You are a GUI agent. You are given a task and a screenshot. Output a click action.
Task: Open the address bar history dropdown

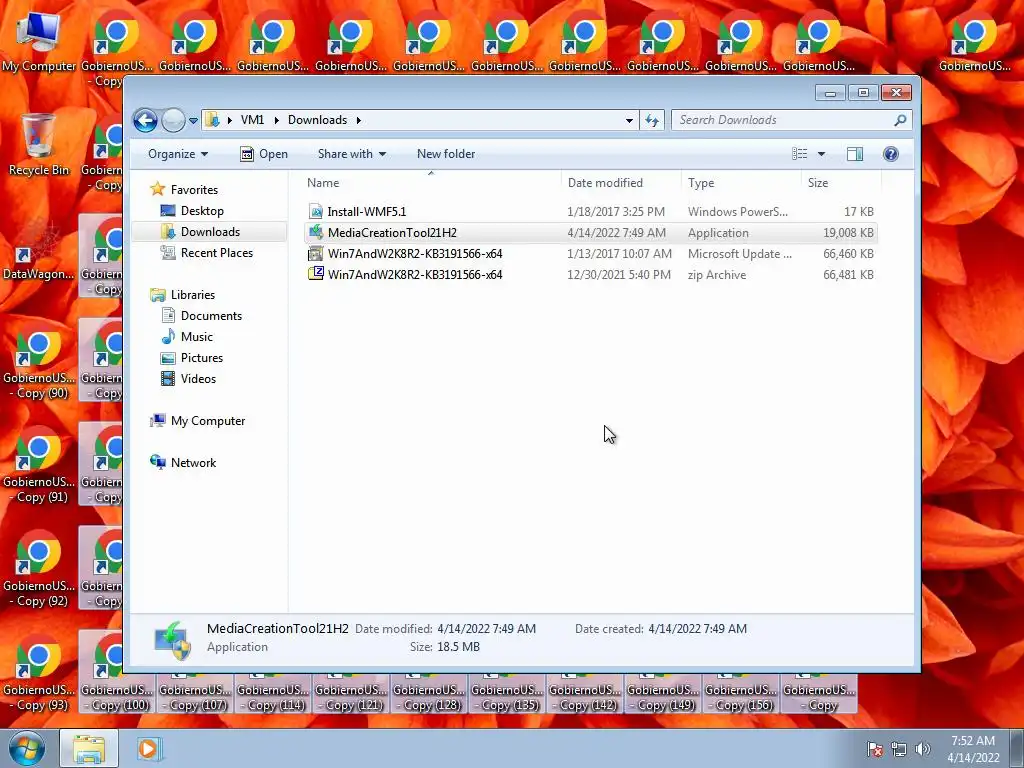629,120
